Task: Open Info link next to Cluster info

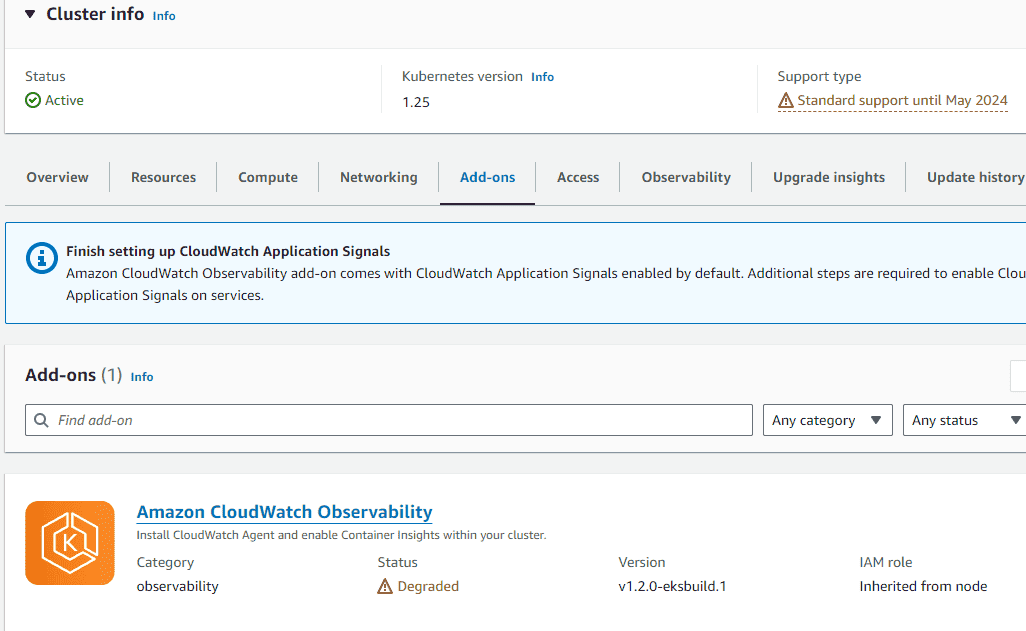Action: coord(164,16)
